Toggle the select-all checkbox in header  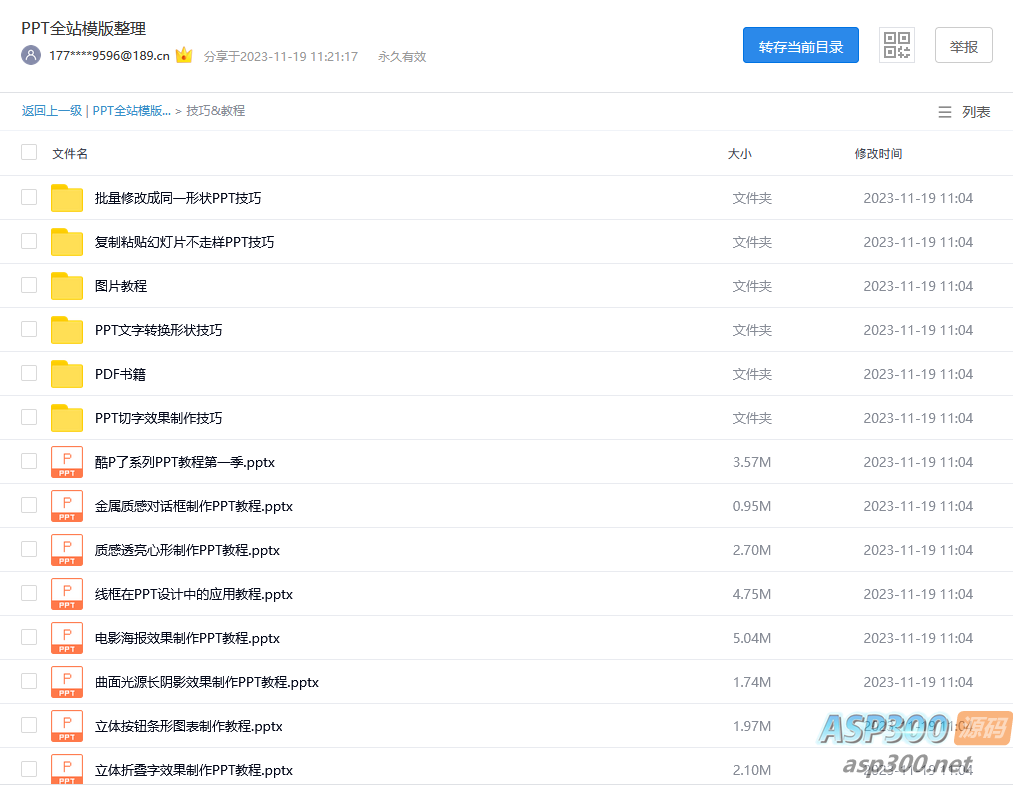[x=29, y=153]
